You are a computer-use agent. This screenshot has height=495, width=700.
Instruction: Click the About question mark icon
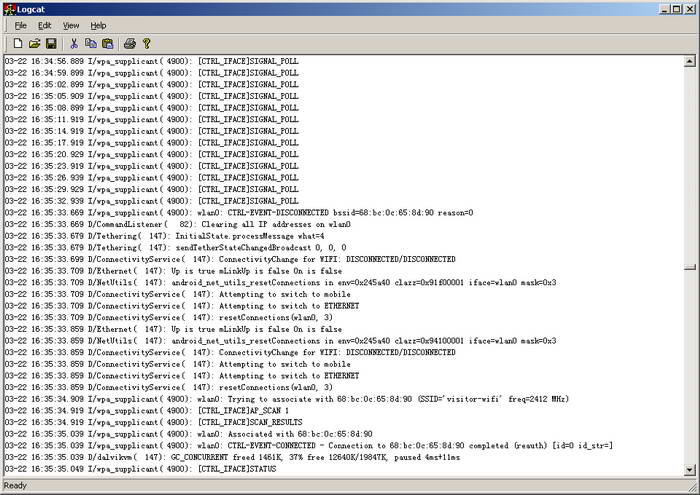point(146,43)
